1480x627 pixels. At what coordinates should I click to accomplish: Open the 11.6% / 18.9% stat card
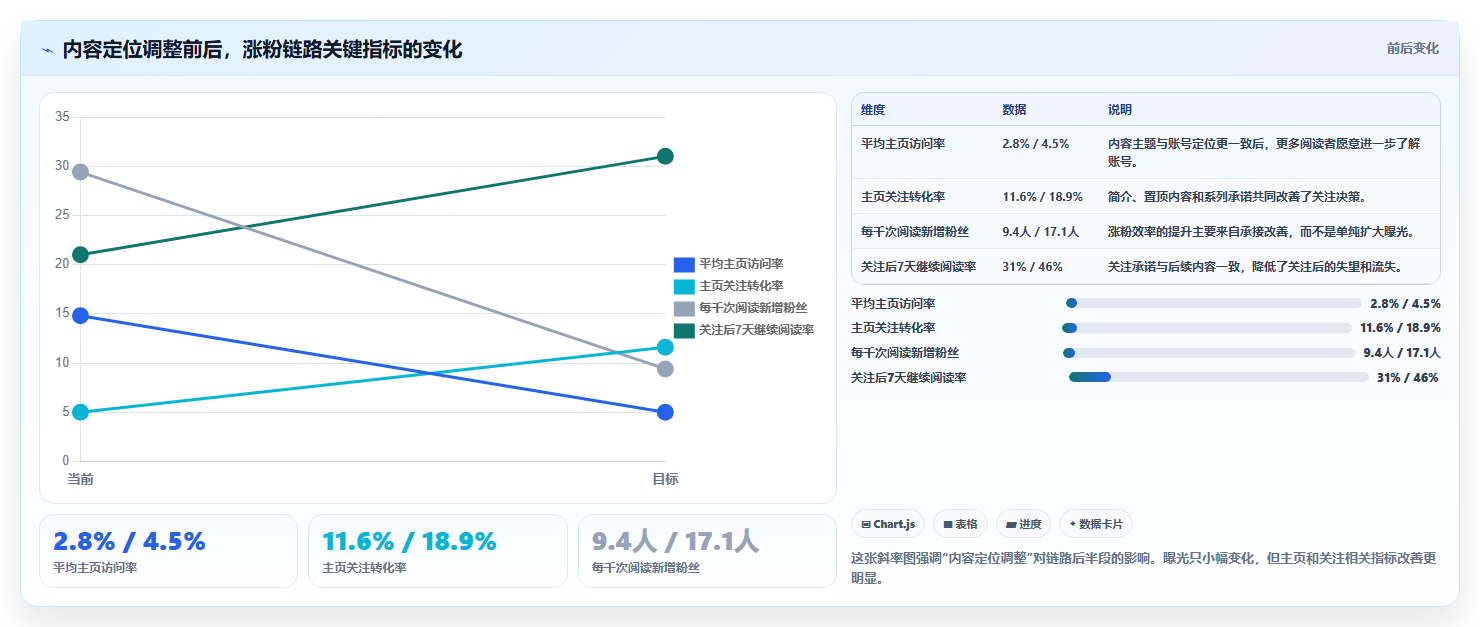(437, 551)
